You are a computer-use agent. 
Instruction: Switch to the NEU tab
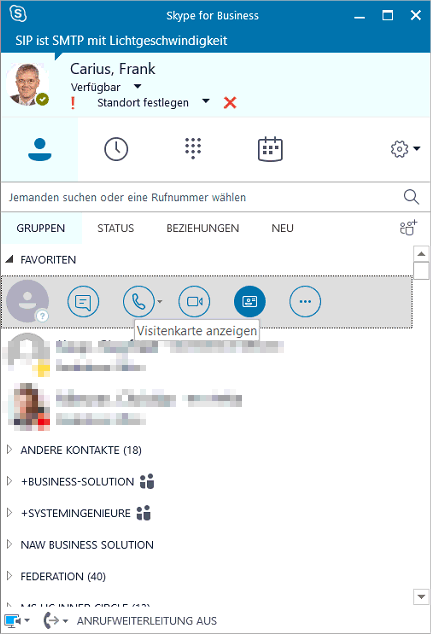click(282, 228)
